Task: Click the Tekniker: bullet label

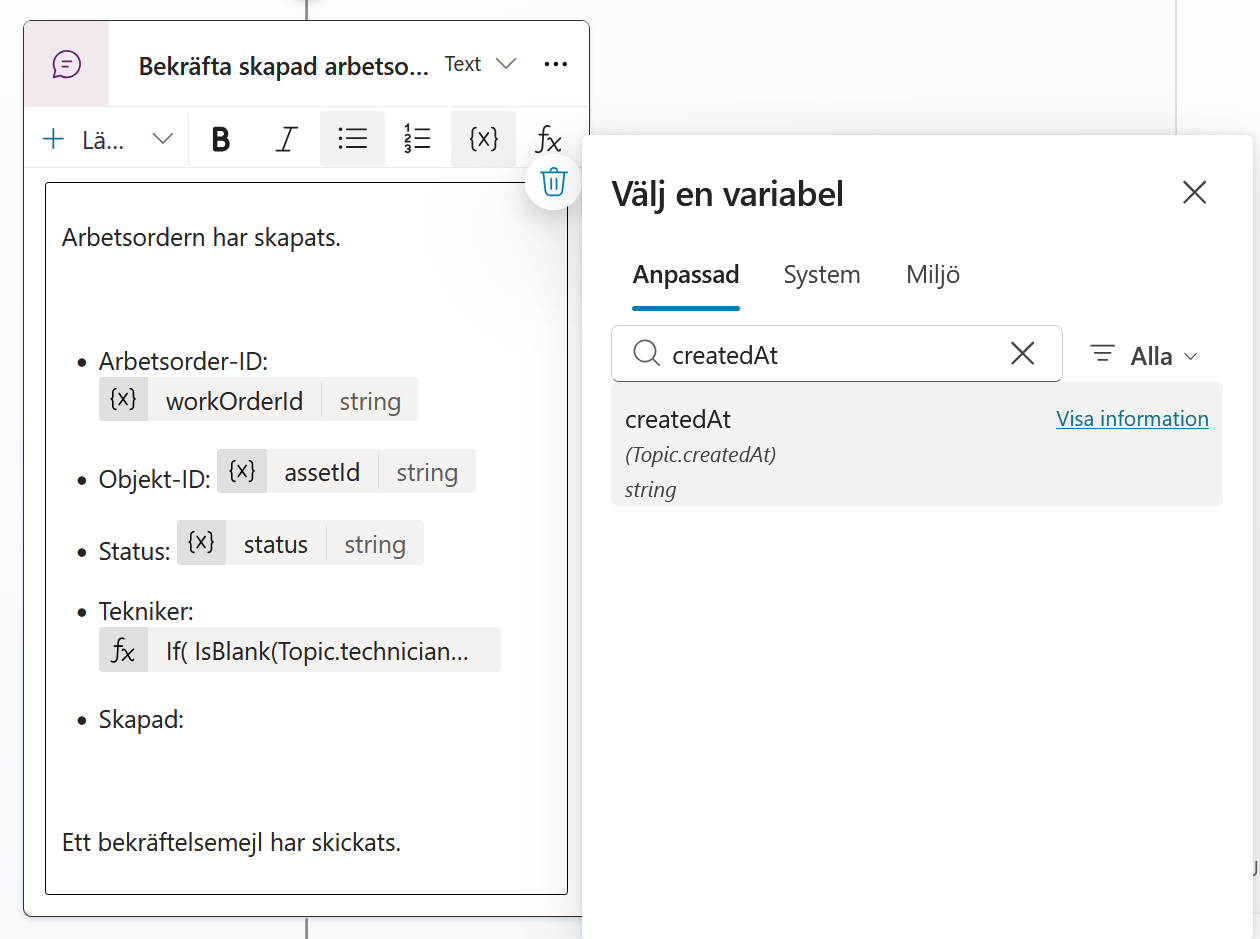Action: tap(146, 611)
